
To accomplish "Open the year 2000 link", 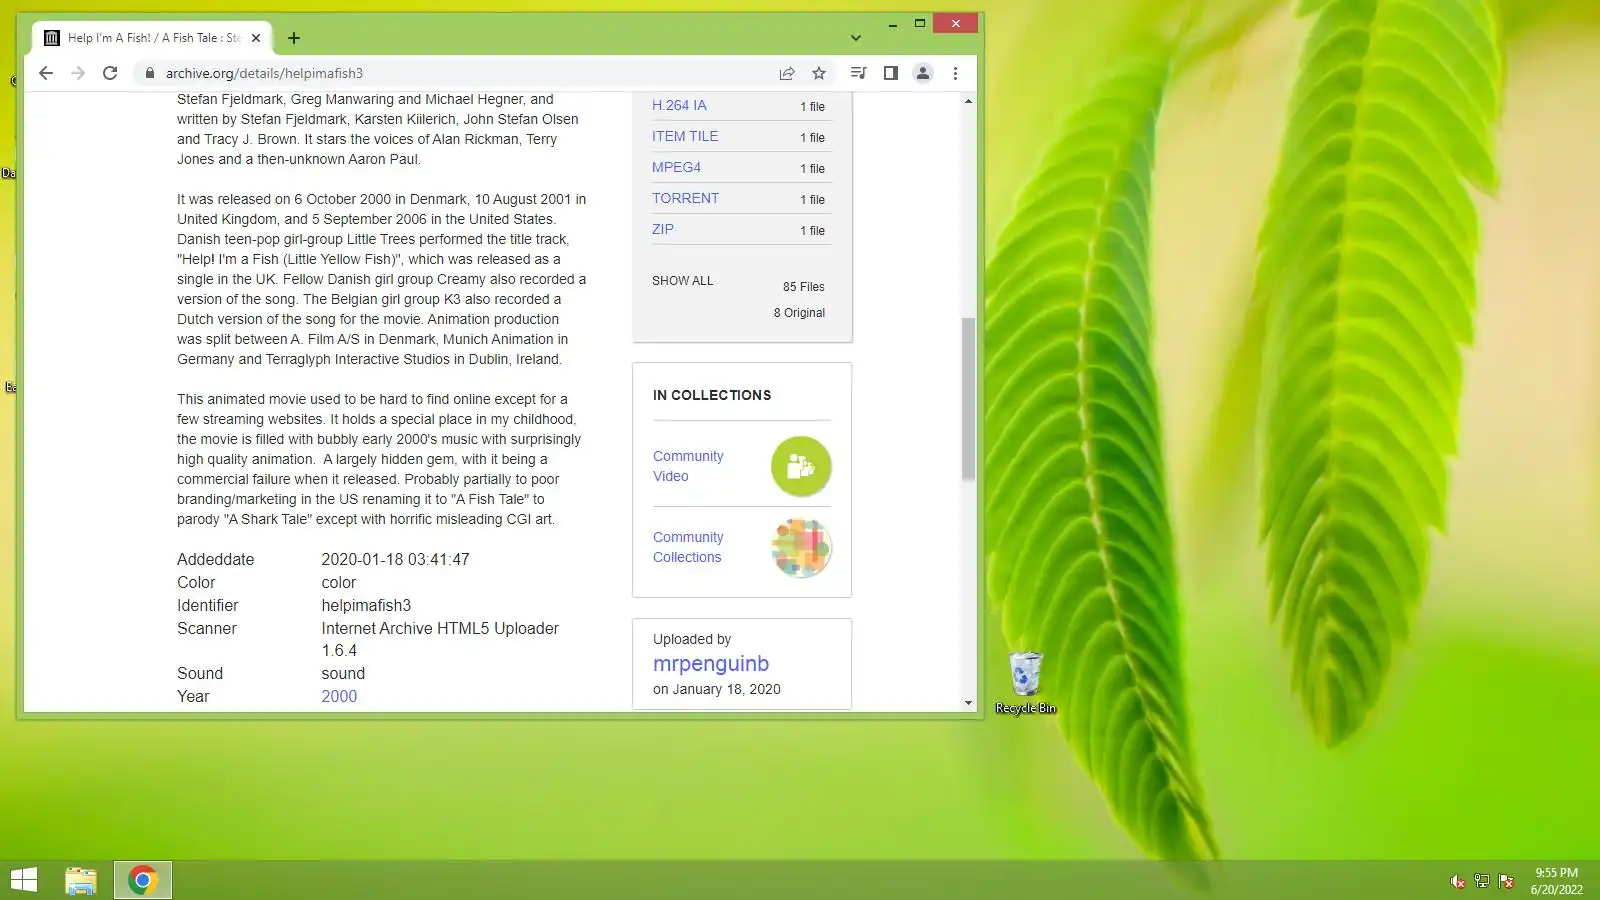I will [339, 696].
